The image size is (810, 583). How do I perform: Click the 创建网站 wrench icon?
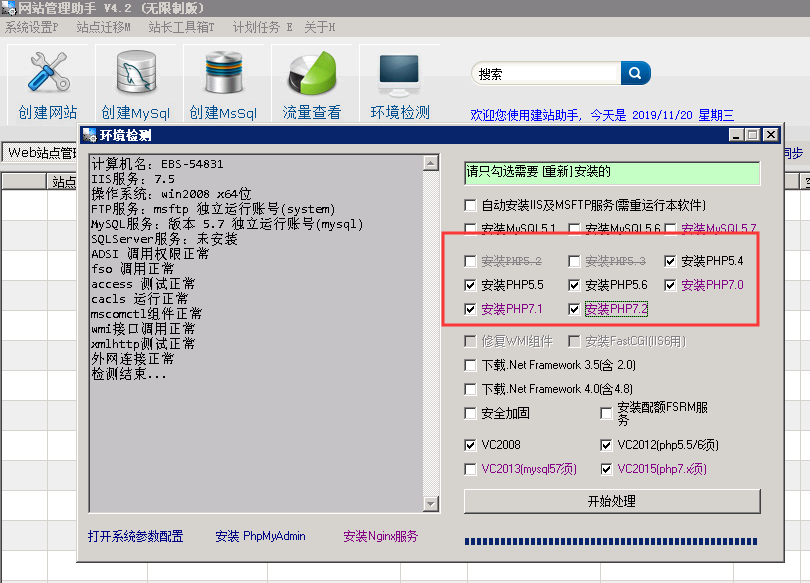tap(47, 75)
